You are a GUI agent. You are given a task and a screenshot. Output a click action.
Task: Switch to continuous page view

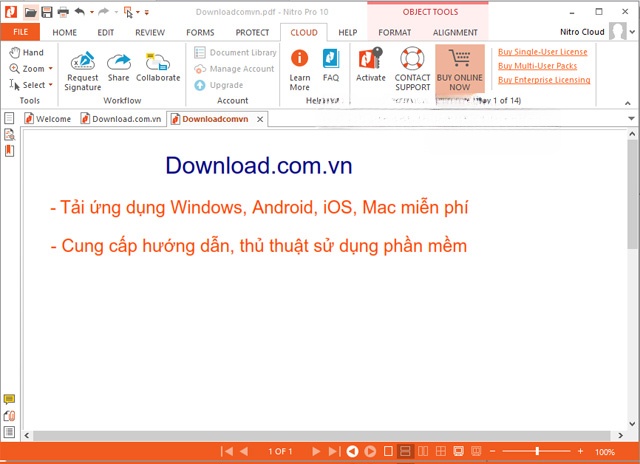point(405,451)
